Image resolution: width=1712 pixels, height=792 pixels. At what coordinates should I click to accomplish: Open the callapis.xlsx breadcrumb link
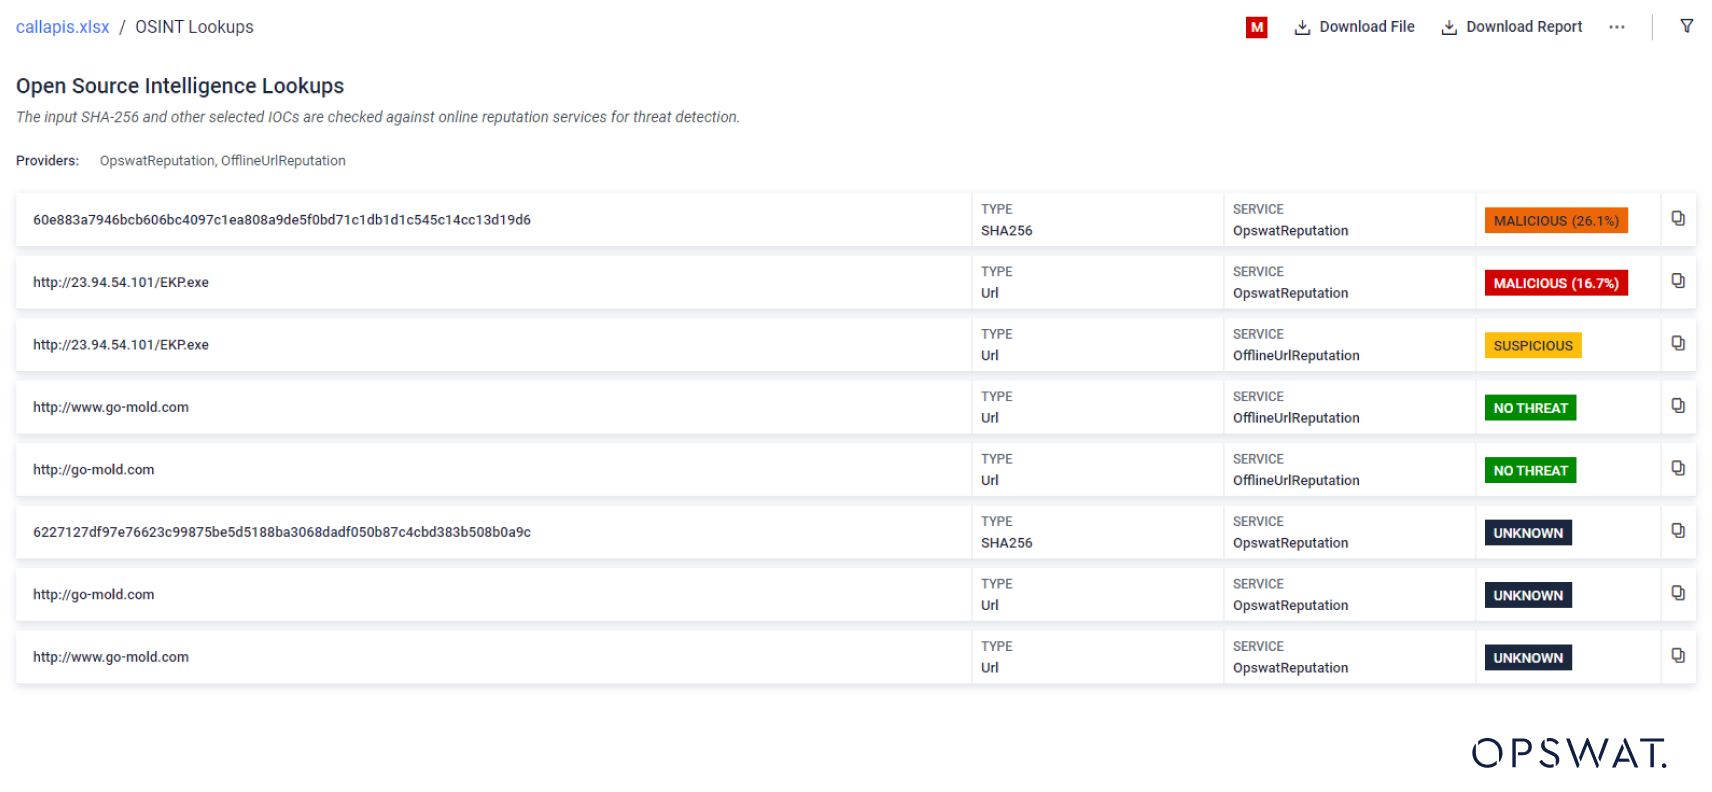(x=62, y=27)
